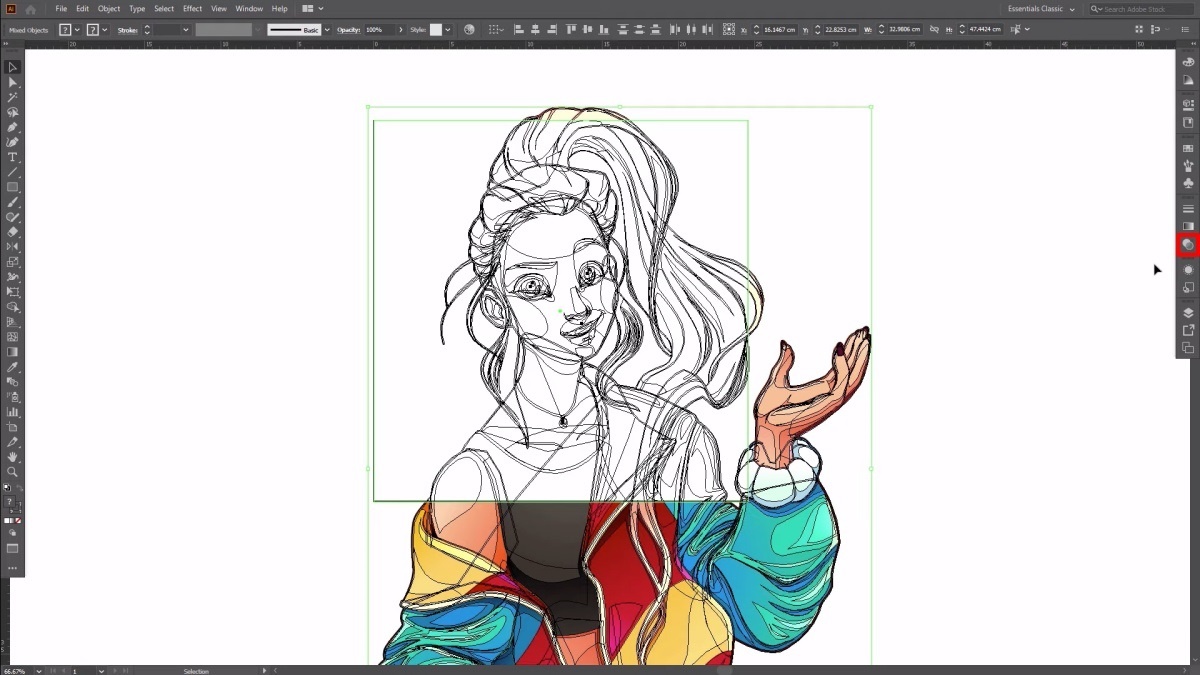The width and height of the screenshot is (1200, 675).
Task: Go to Illustrator Home screen icon
Action: (x=30, y=9)
